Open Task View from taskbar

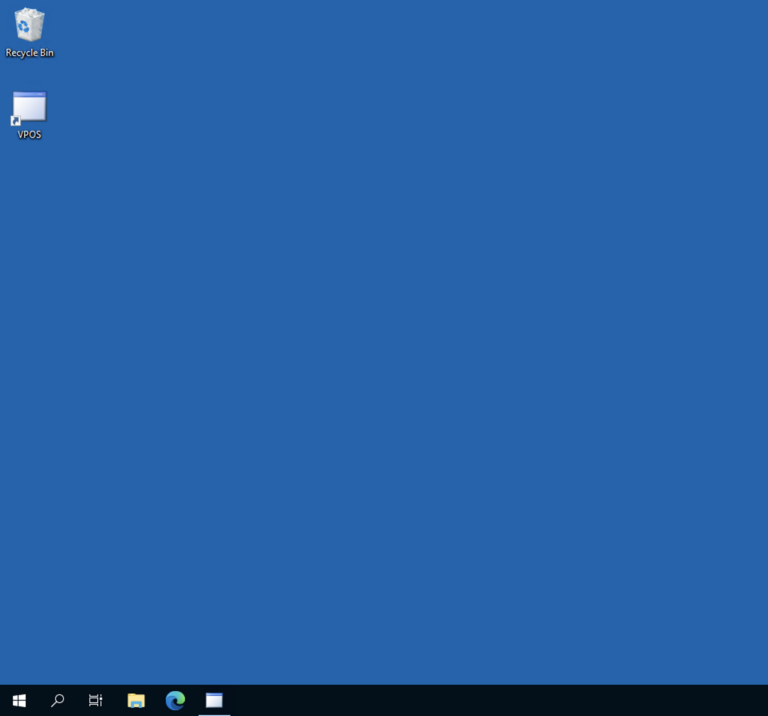point(96,700)
